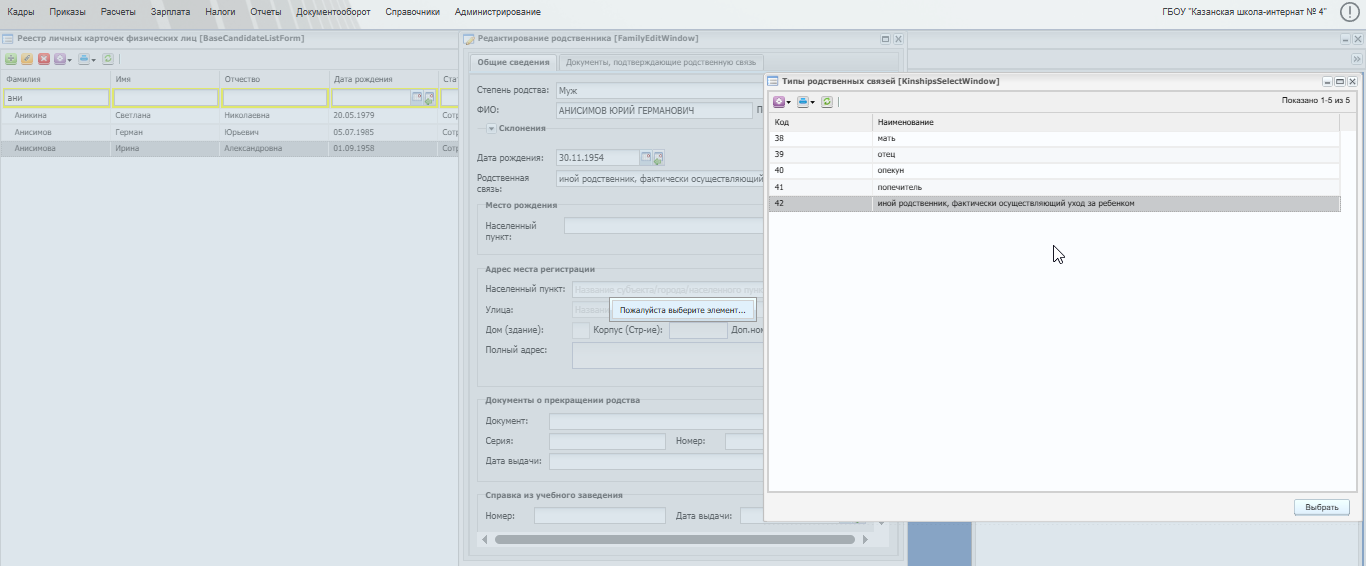Click the Родственная связь field
1366x566 pixels.
660,179
